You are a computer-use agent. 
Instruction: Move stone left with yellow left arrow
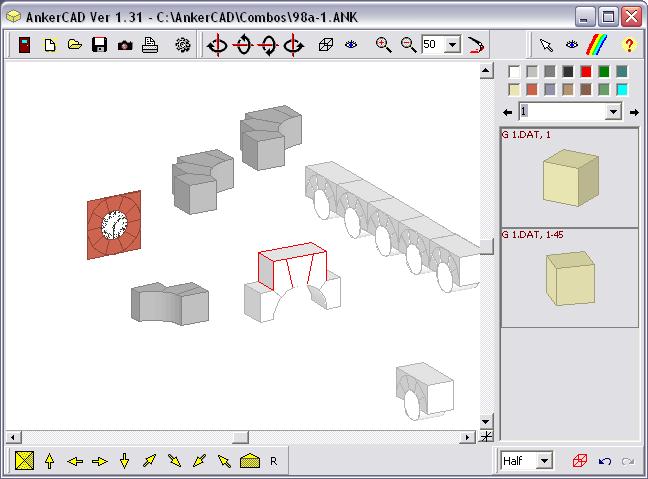tap(75, 461)
